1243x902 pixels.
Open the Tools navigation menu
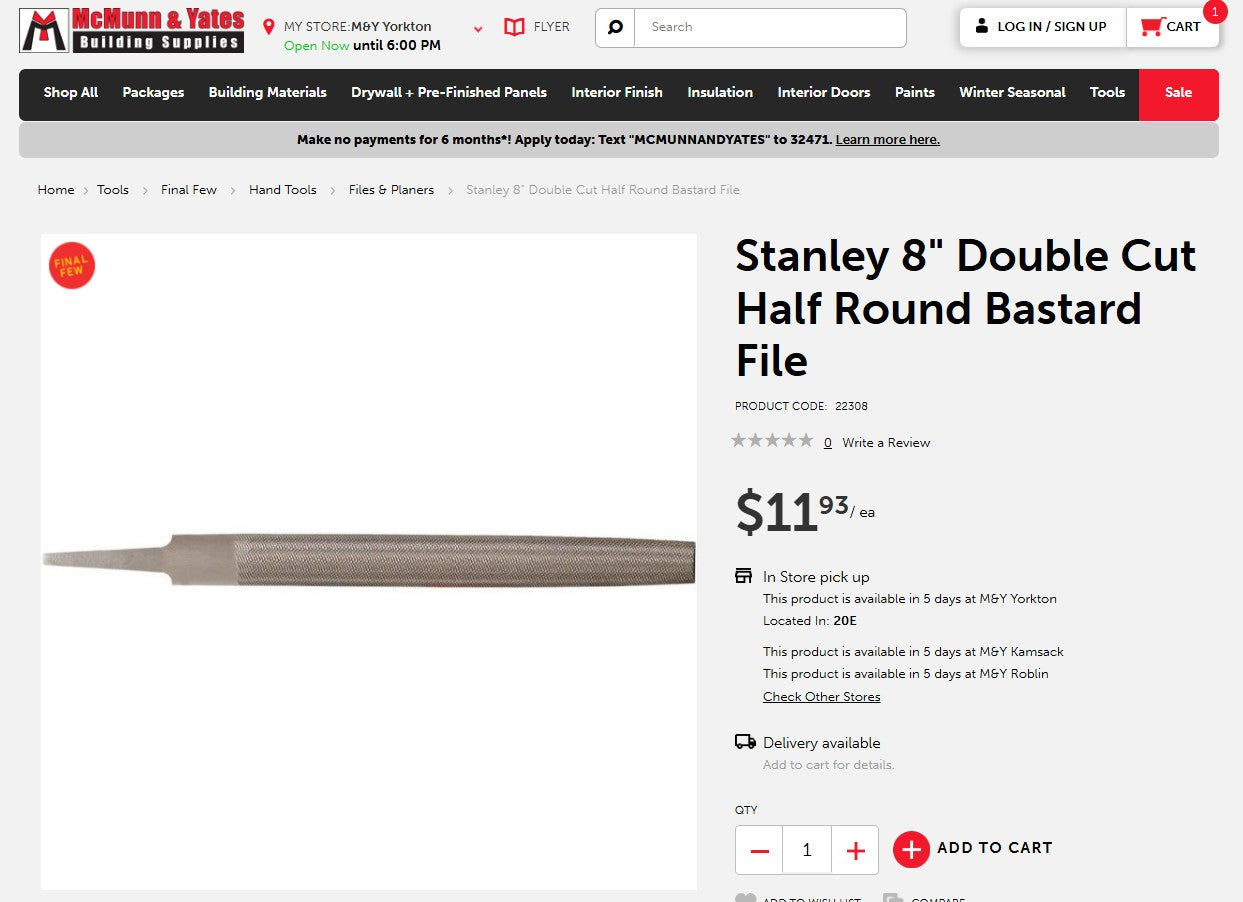click(1107, 93)
